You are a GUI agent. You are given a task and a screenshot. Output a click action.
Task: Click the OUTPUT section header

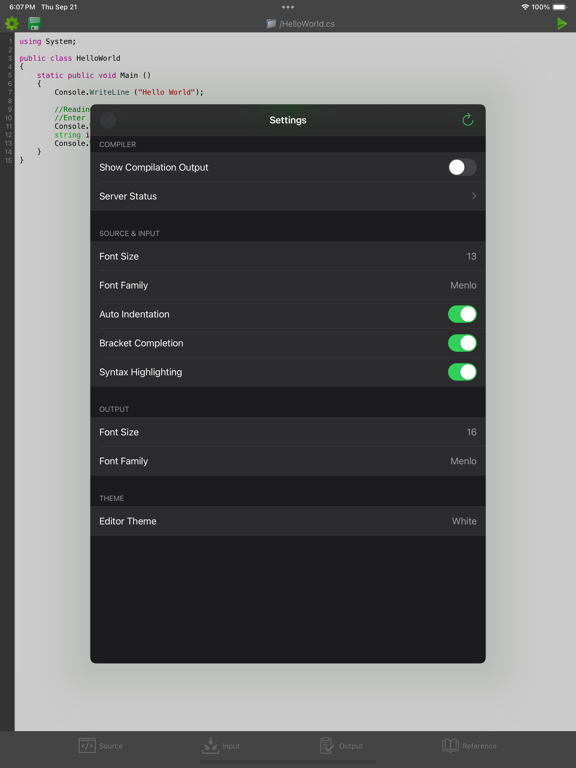point(114,409)
